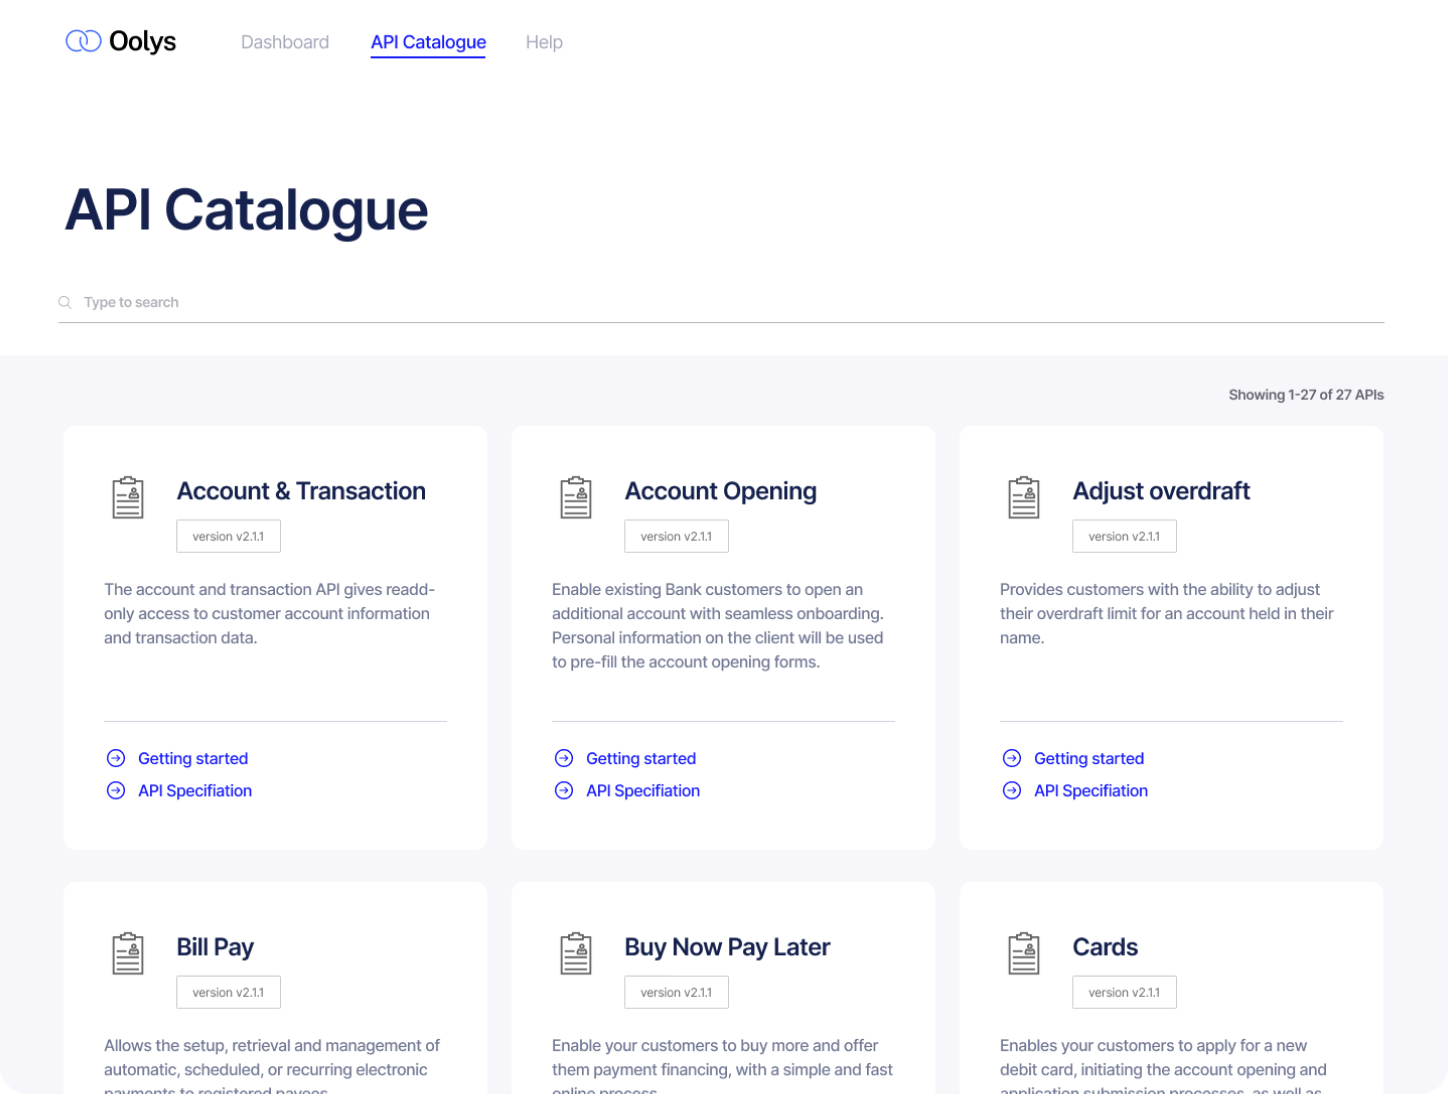Click the Oolys logo icon

83,41
